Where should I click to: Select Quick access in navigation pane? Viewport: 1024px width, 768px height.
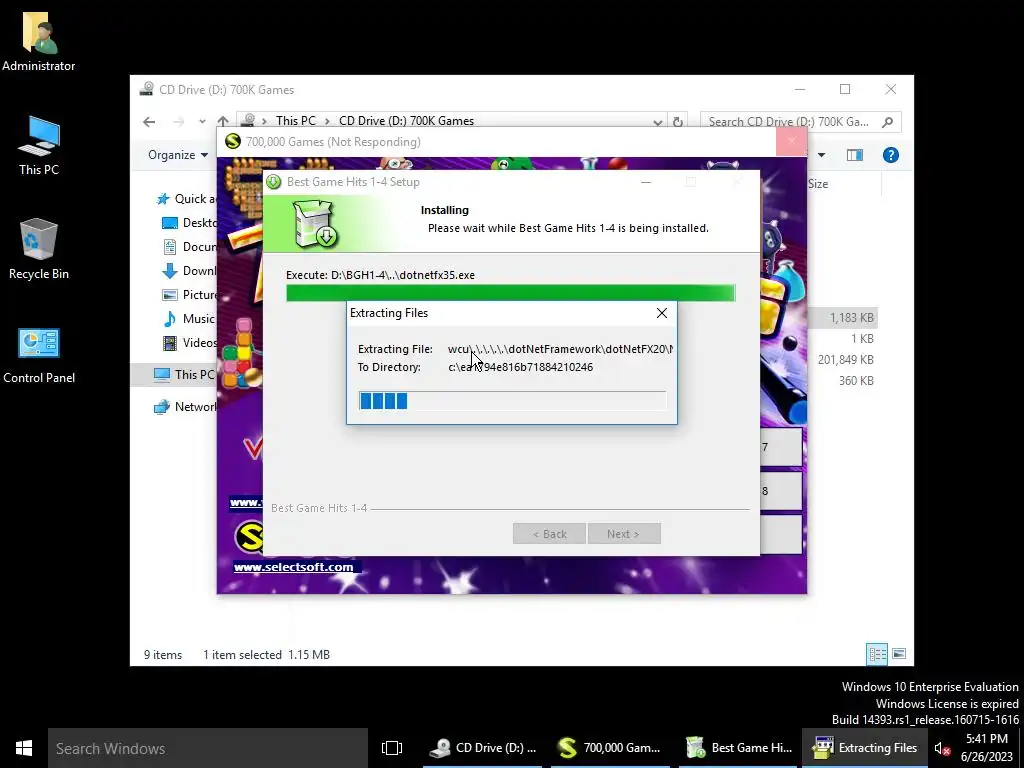click(x=186, y=199)
